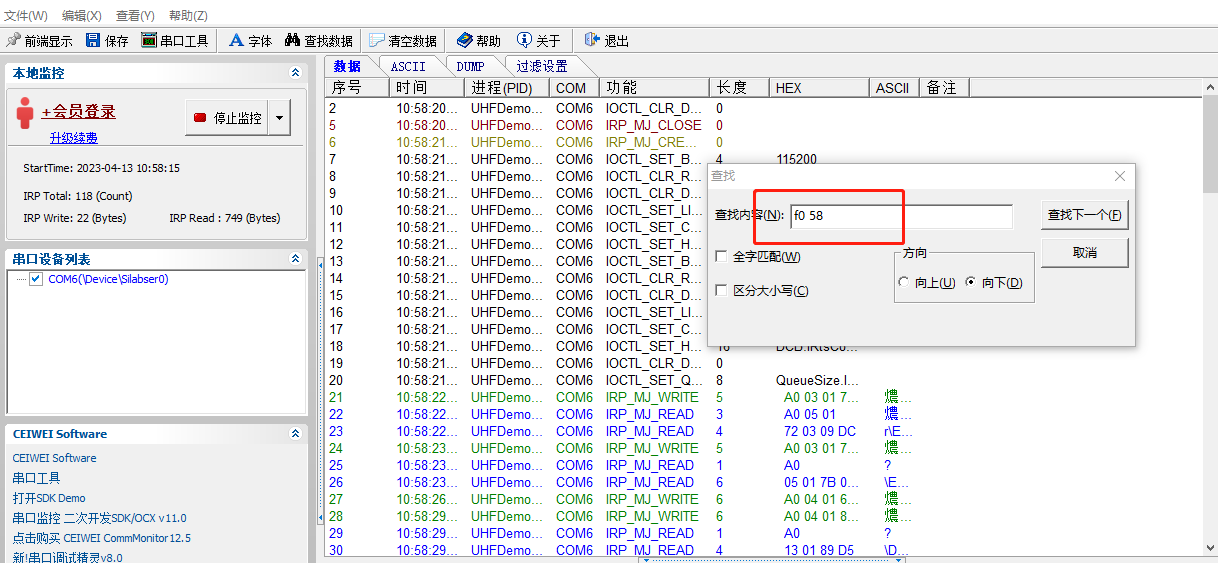Click the 取消 button in find dialog

1084,253
